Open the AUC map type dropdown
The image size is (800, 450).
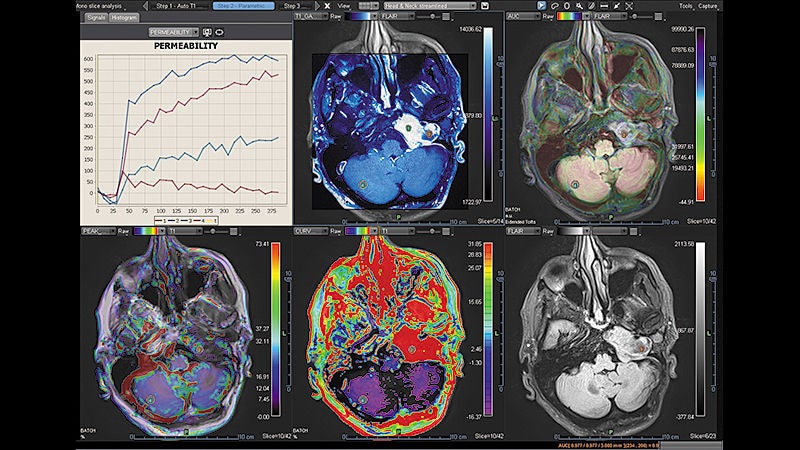(523, 16)
